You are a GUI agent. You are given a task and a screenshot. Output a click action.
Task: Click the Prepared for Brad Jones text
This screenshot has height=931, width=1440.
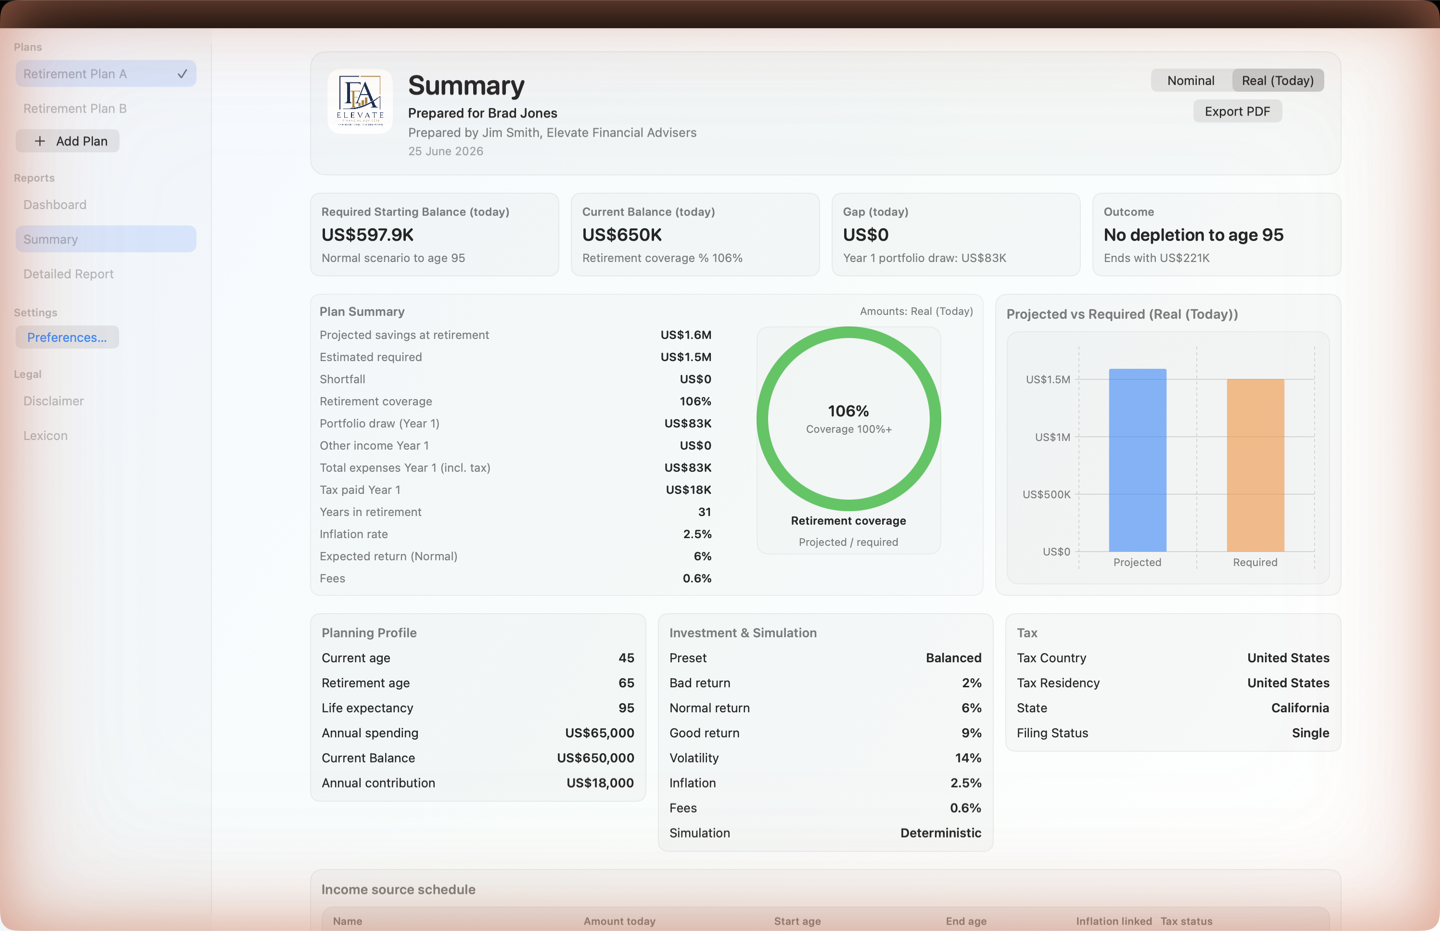coord(482,113)
